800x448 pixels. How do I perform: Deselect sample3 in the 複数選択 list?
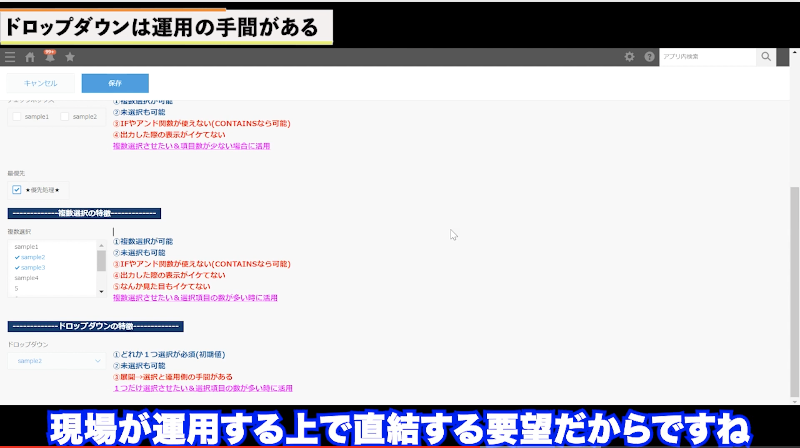click(x=33, y=267)
